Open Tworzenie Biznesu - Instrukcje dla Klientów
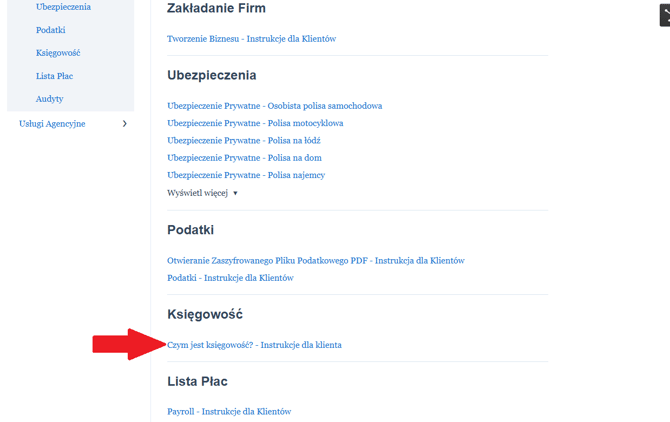Viewport: 670px width, 422px height. click(x=252, y=39)
